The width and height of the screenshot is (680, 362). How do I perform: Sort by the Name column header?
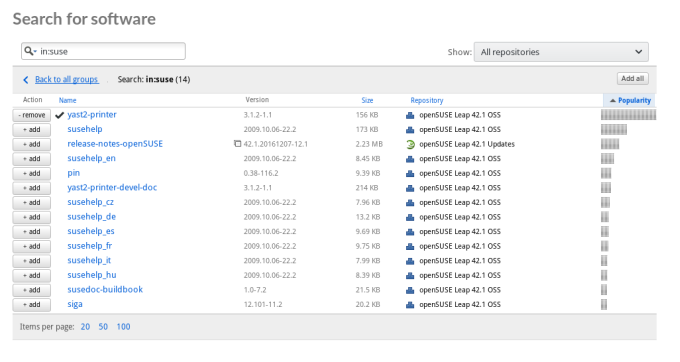click(67, 100)
